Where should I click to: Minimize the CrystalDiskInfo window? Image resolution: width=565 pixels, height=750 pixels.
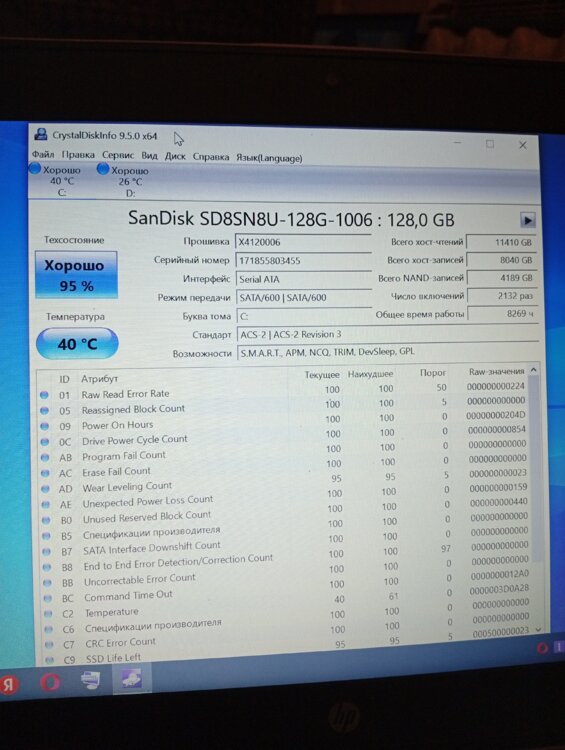457,143
